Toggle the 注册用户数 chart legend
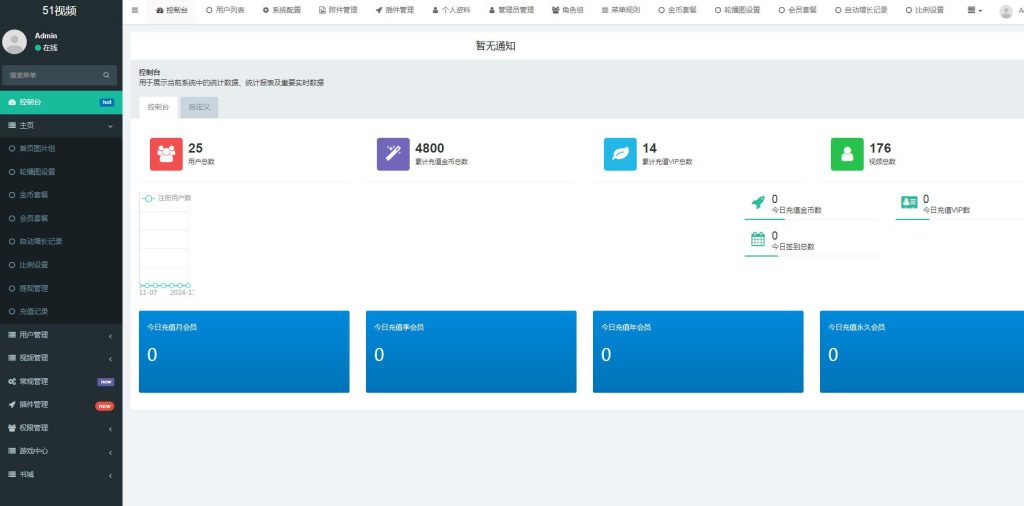1024x506 pixels. click(x=167, y=198)
